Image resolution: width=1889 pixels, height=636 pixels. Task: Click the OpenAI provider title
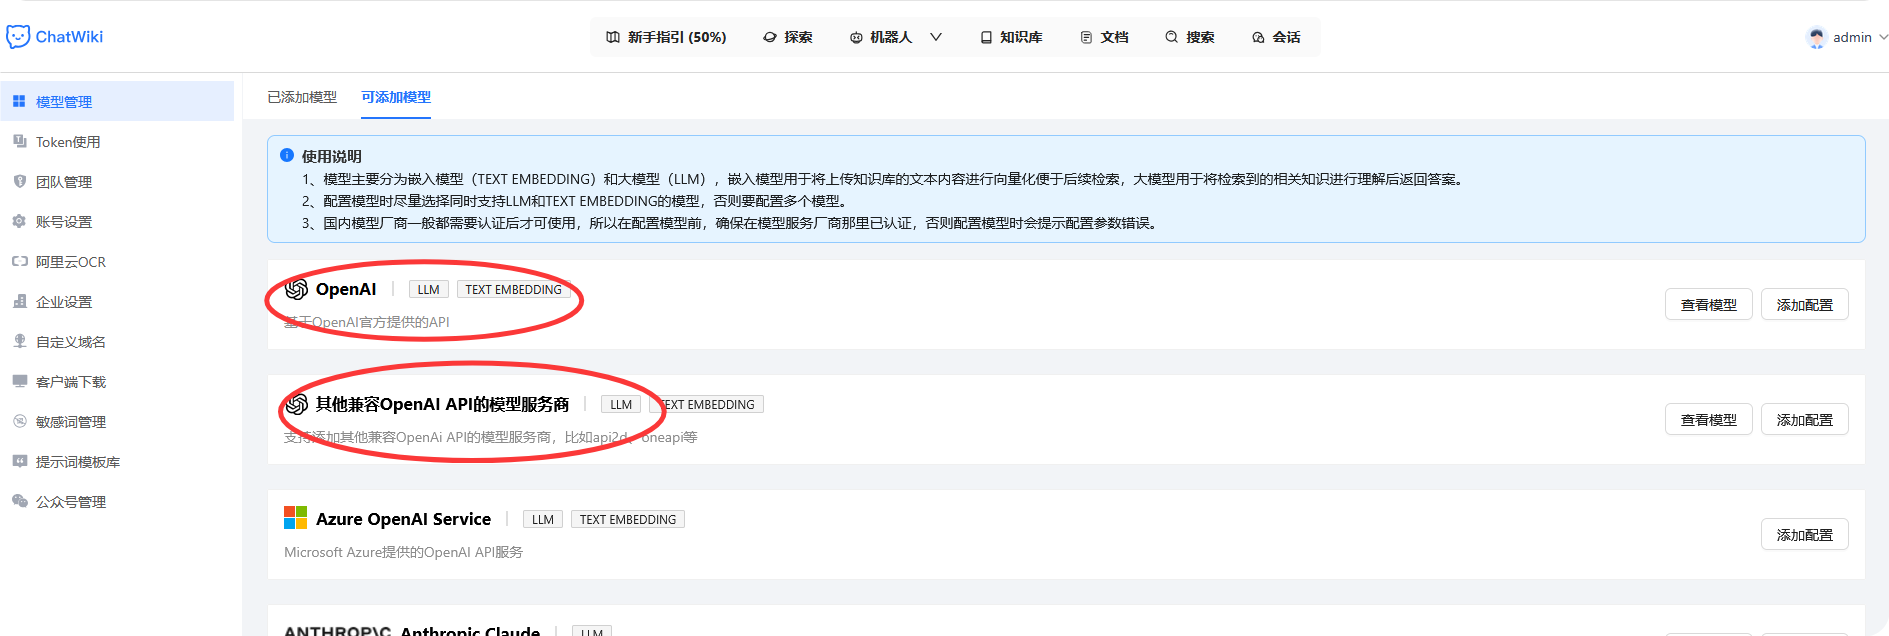point(346,289)
